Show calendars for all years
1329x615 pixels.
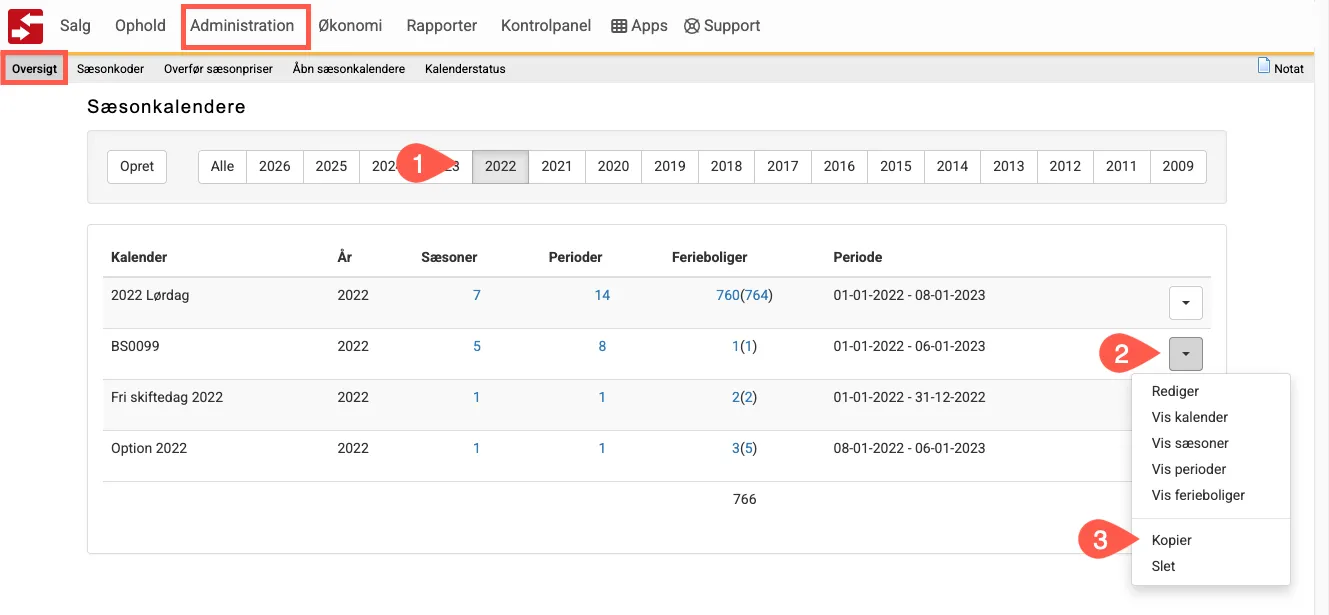[x=222, y=166]
